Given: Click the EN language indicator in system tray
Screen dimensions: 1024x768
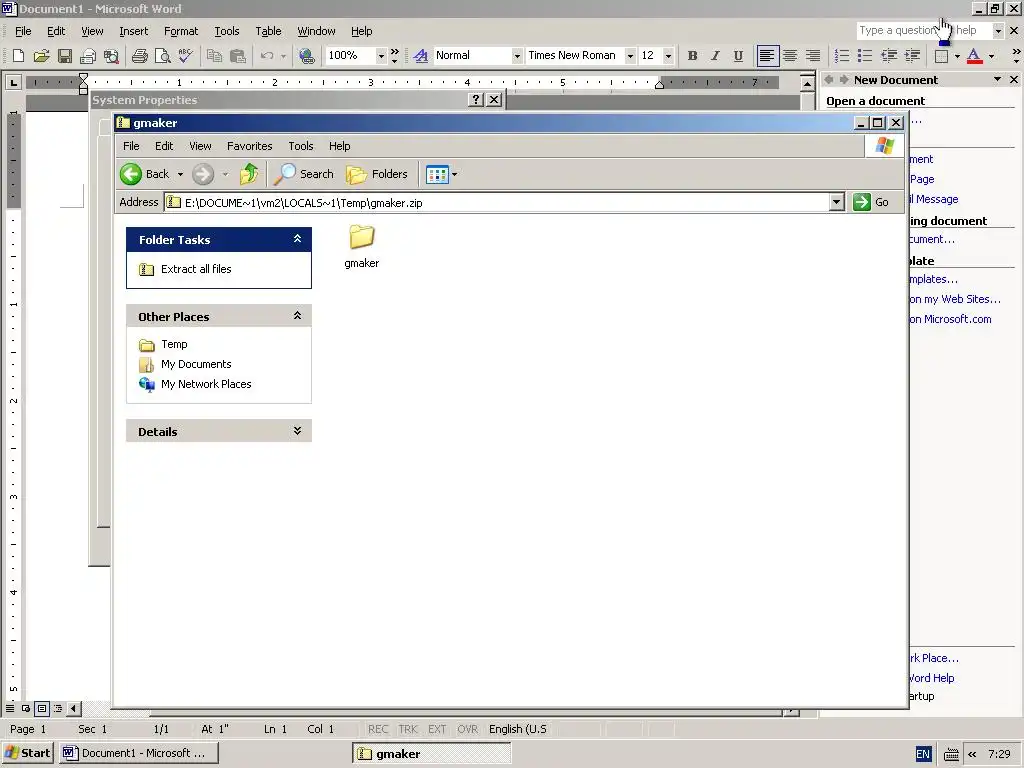Looking at the screenshot, I should click(923, 754).
